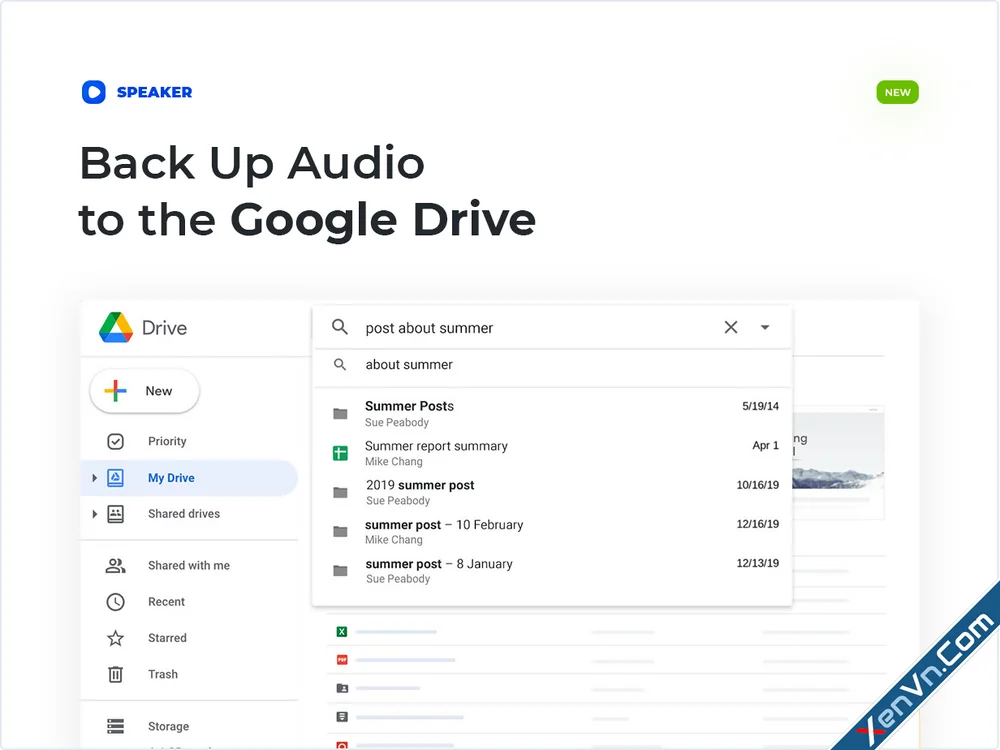Select the 'about summer' search suggestion
This screenshot has height=750, width=1000.
552,365
